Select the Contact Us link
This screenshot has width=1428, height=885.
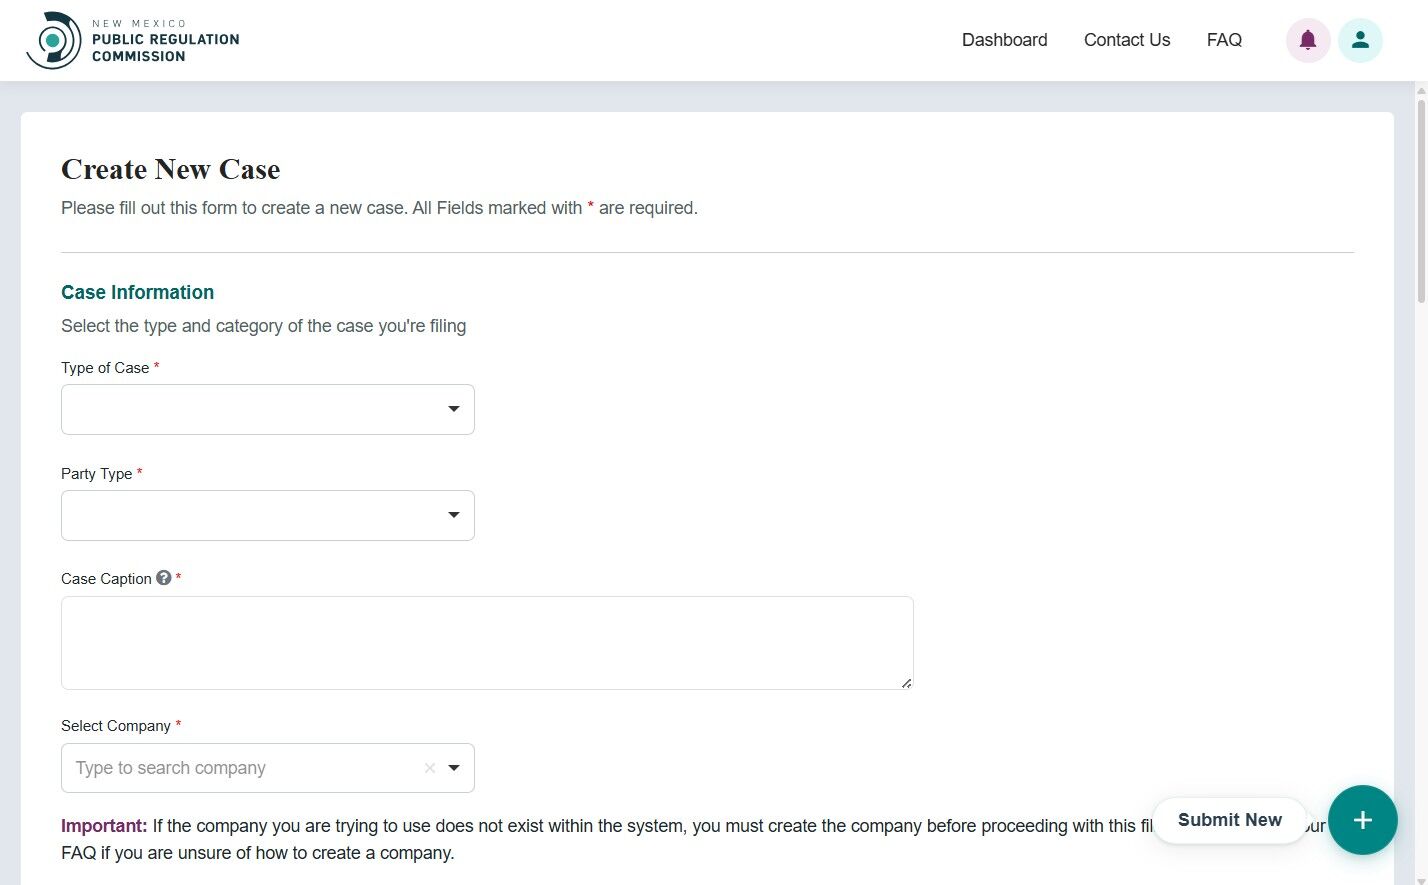(x=1126, y=40)
